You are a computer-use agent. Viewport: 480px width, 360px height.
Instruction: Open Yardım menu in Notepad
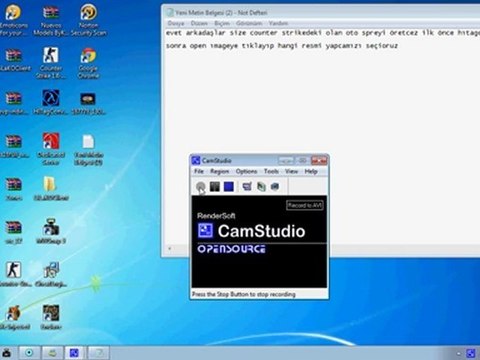click(278, 23)
